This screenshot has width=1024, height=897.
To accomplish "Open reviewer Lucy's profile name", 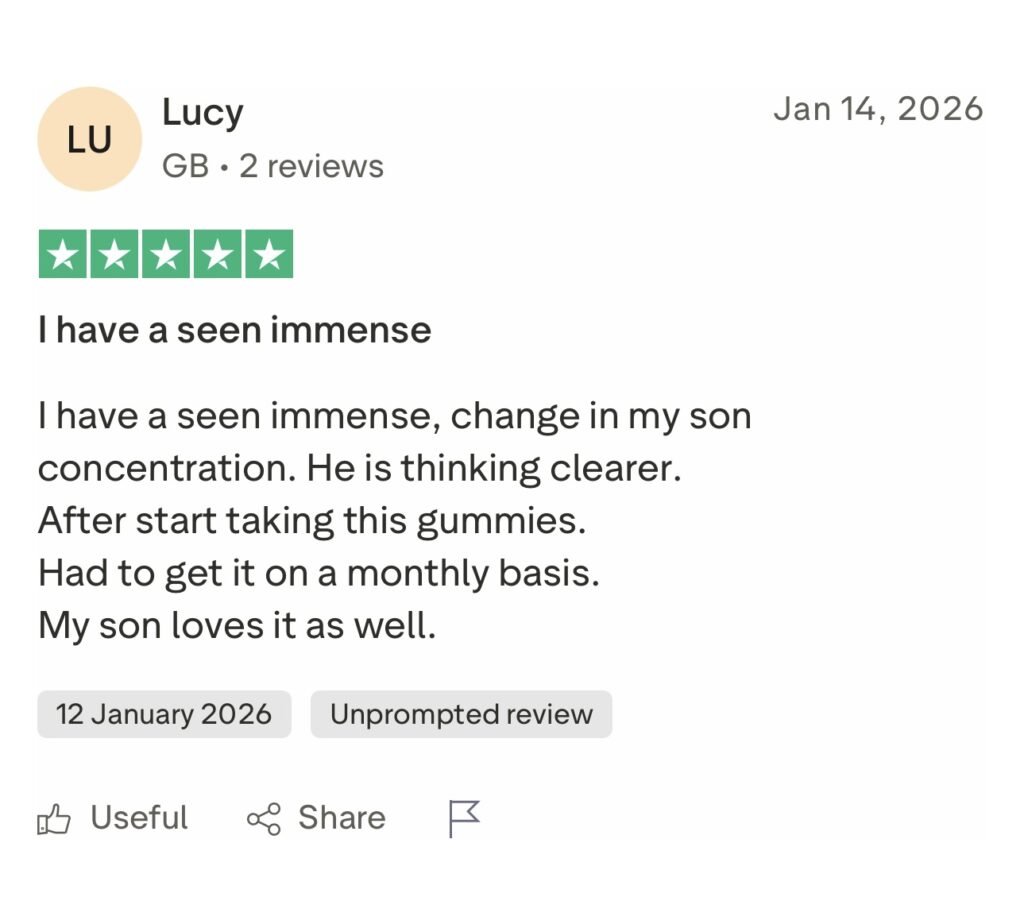I will click(x=202, y=114).
